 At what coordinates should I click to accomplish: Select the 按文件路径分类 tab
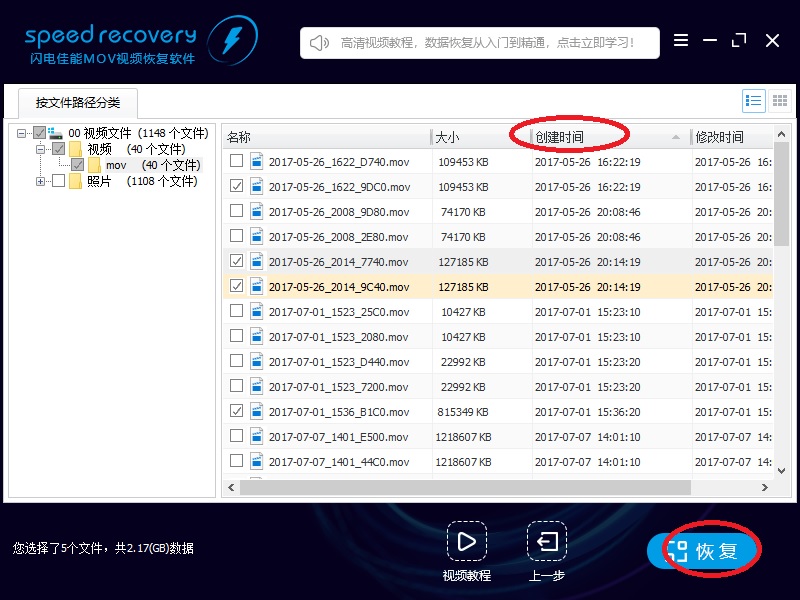[x=77, y=103]
